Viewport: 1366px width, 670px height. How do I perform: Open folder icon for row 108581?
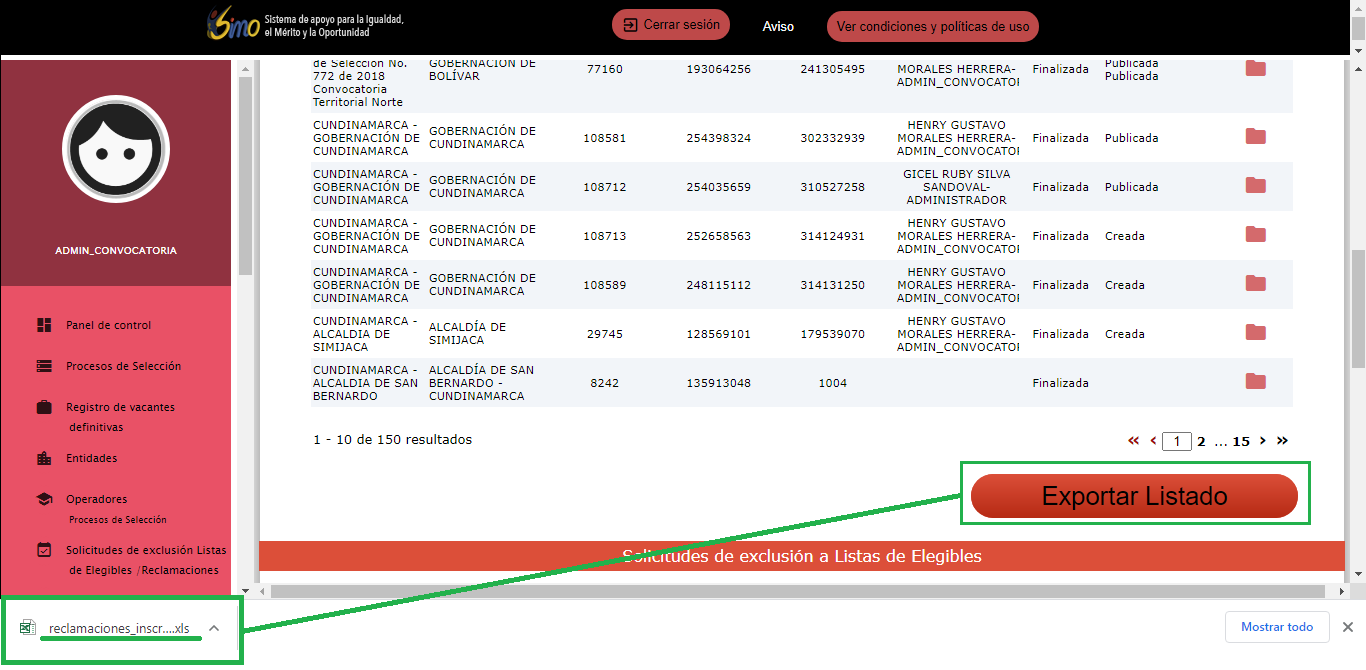tap(1255, 137)
